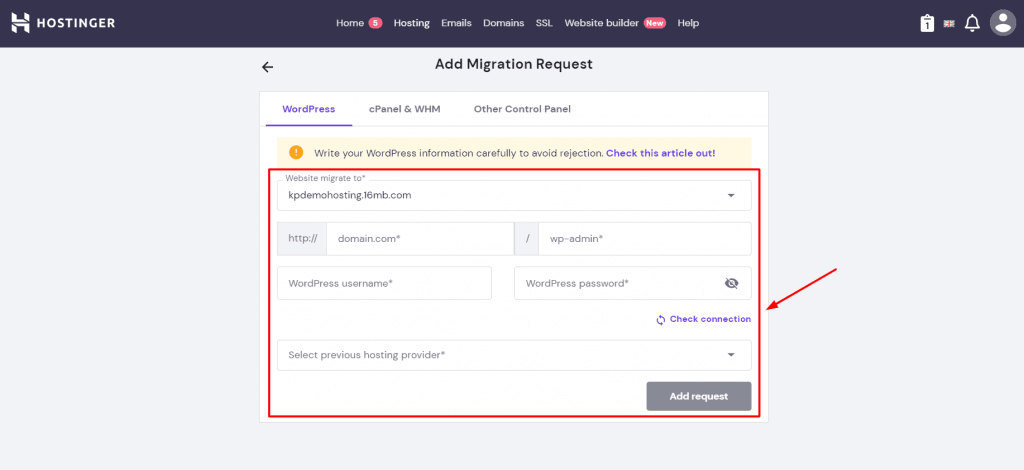Select the WordPress tab

(309, 109)
